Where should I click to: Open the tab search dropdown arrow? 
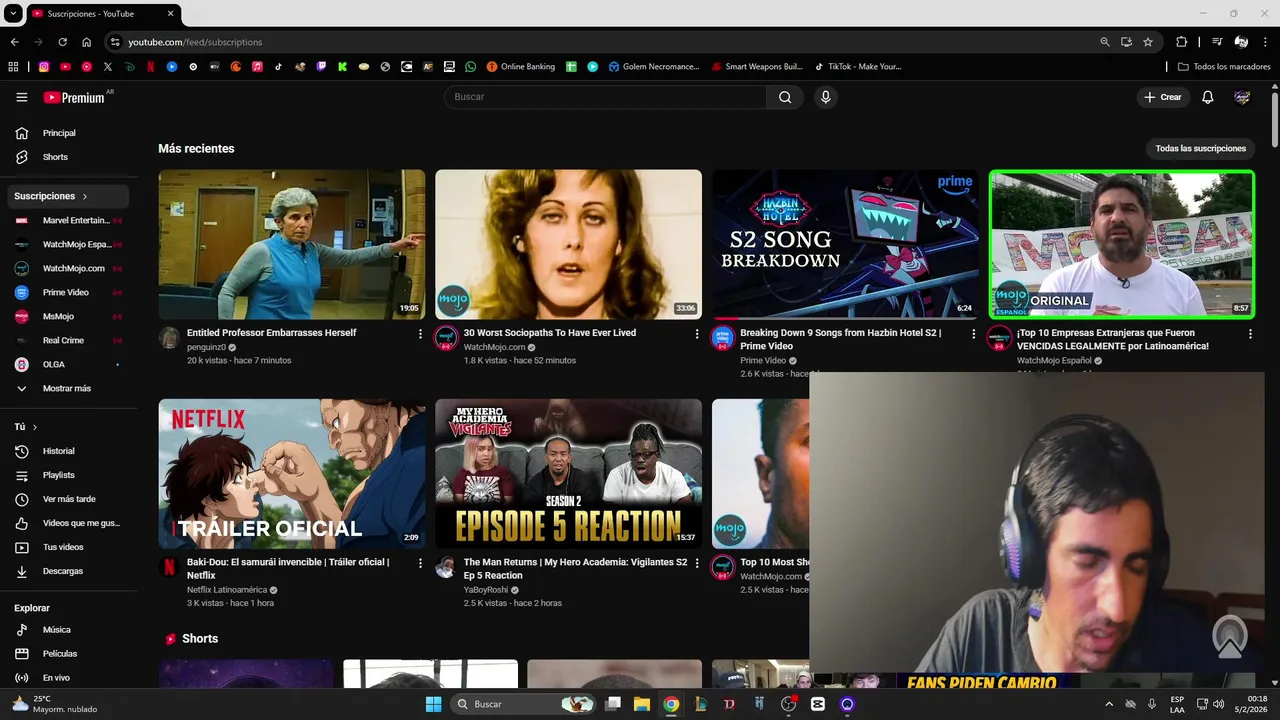(x=13, y=14)
